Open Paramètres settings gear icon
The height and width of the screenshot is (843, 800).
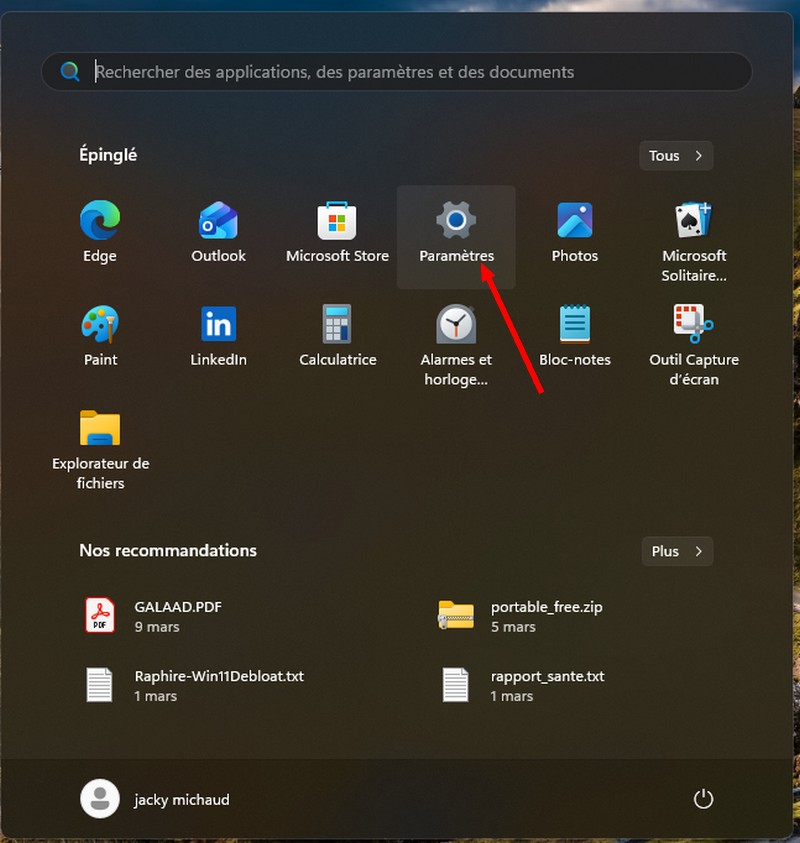(x=456, y=221)
